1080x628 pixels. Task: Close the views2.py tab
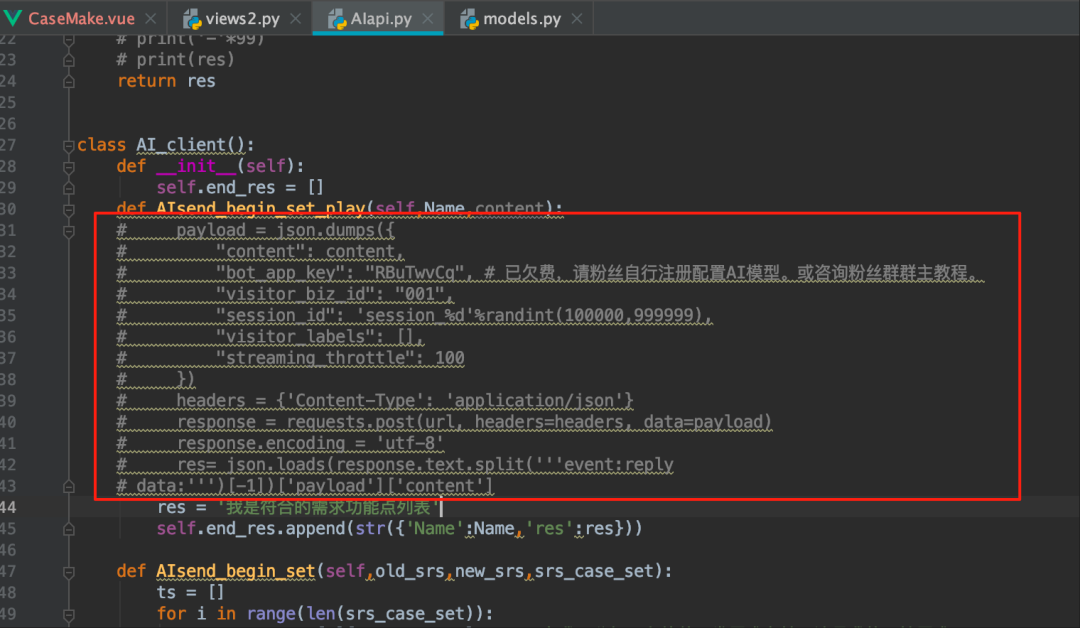[x=295, y=19]
